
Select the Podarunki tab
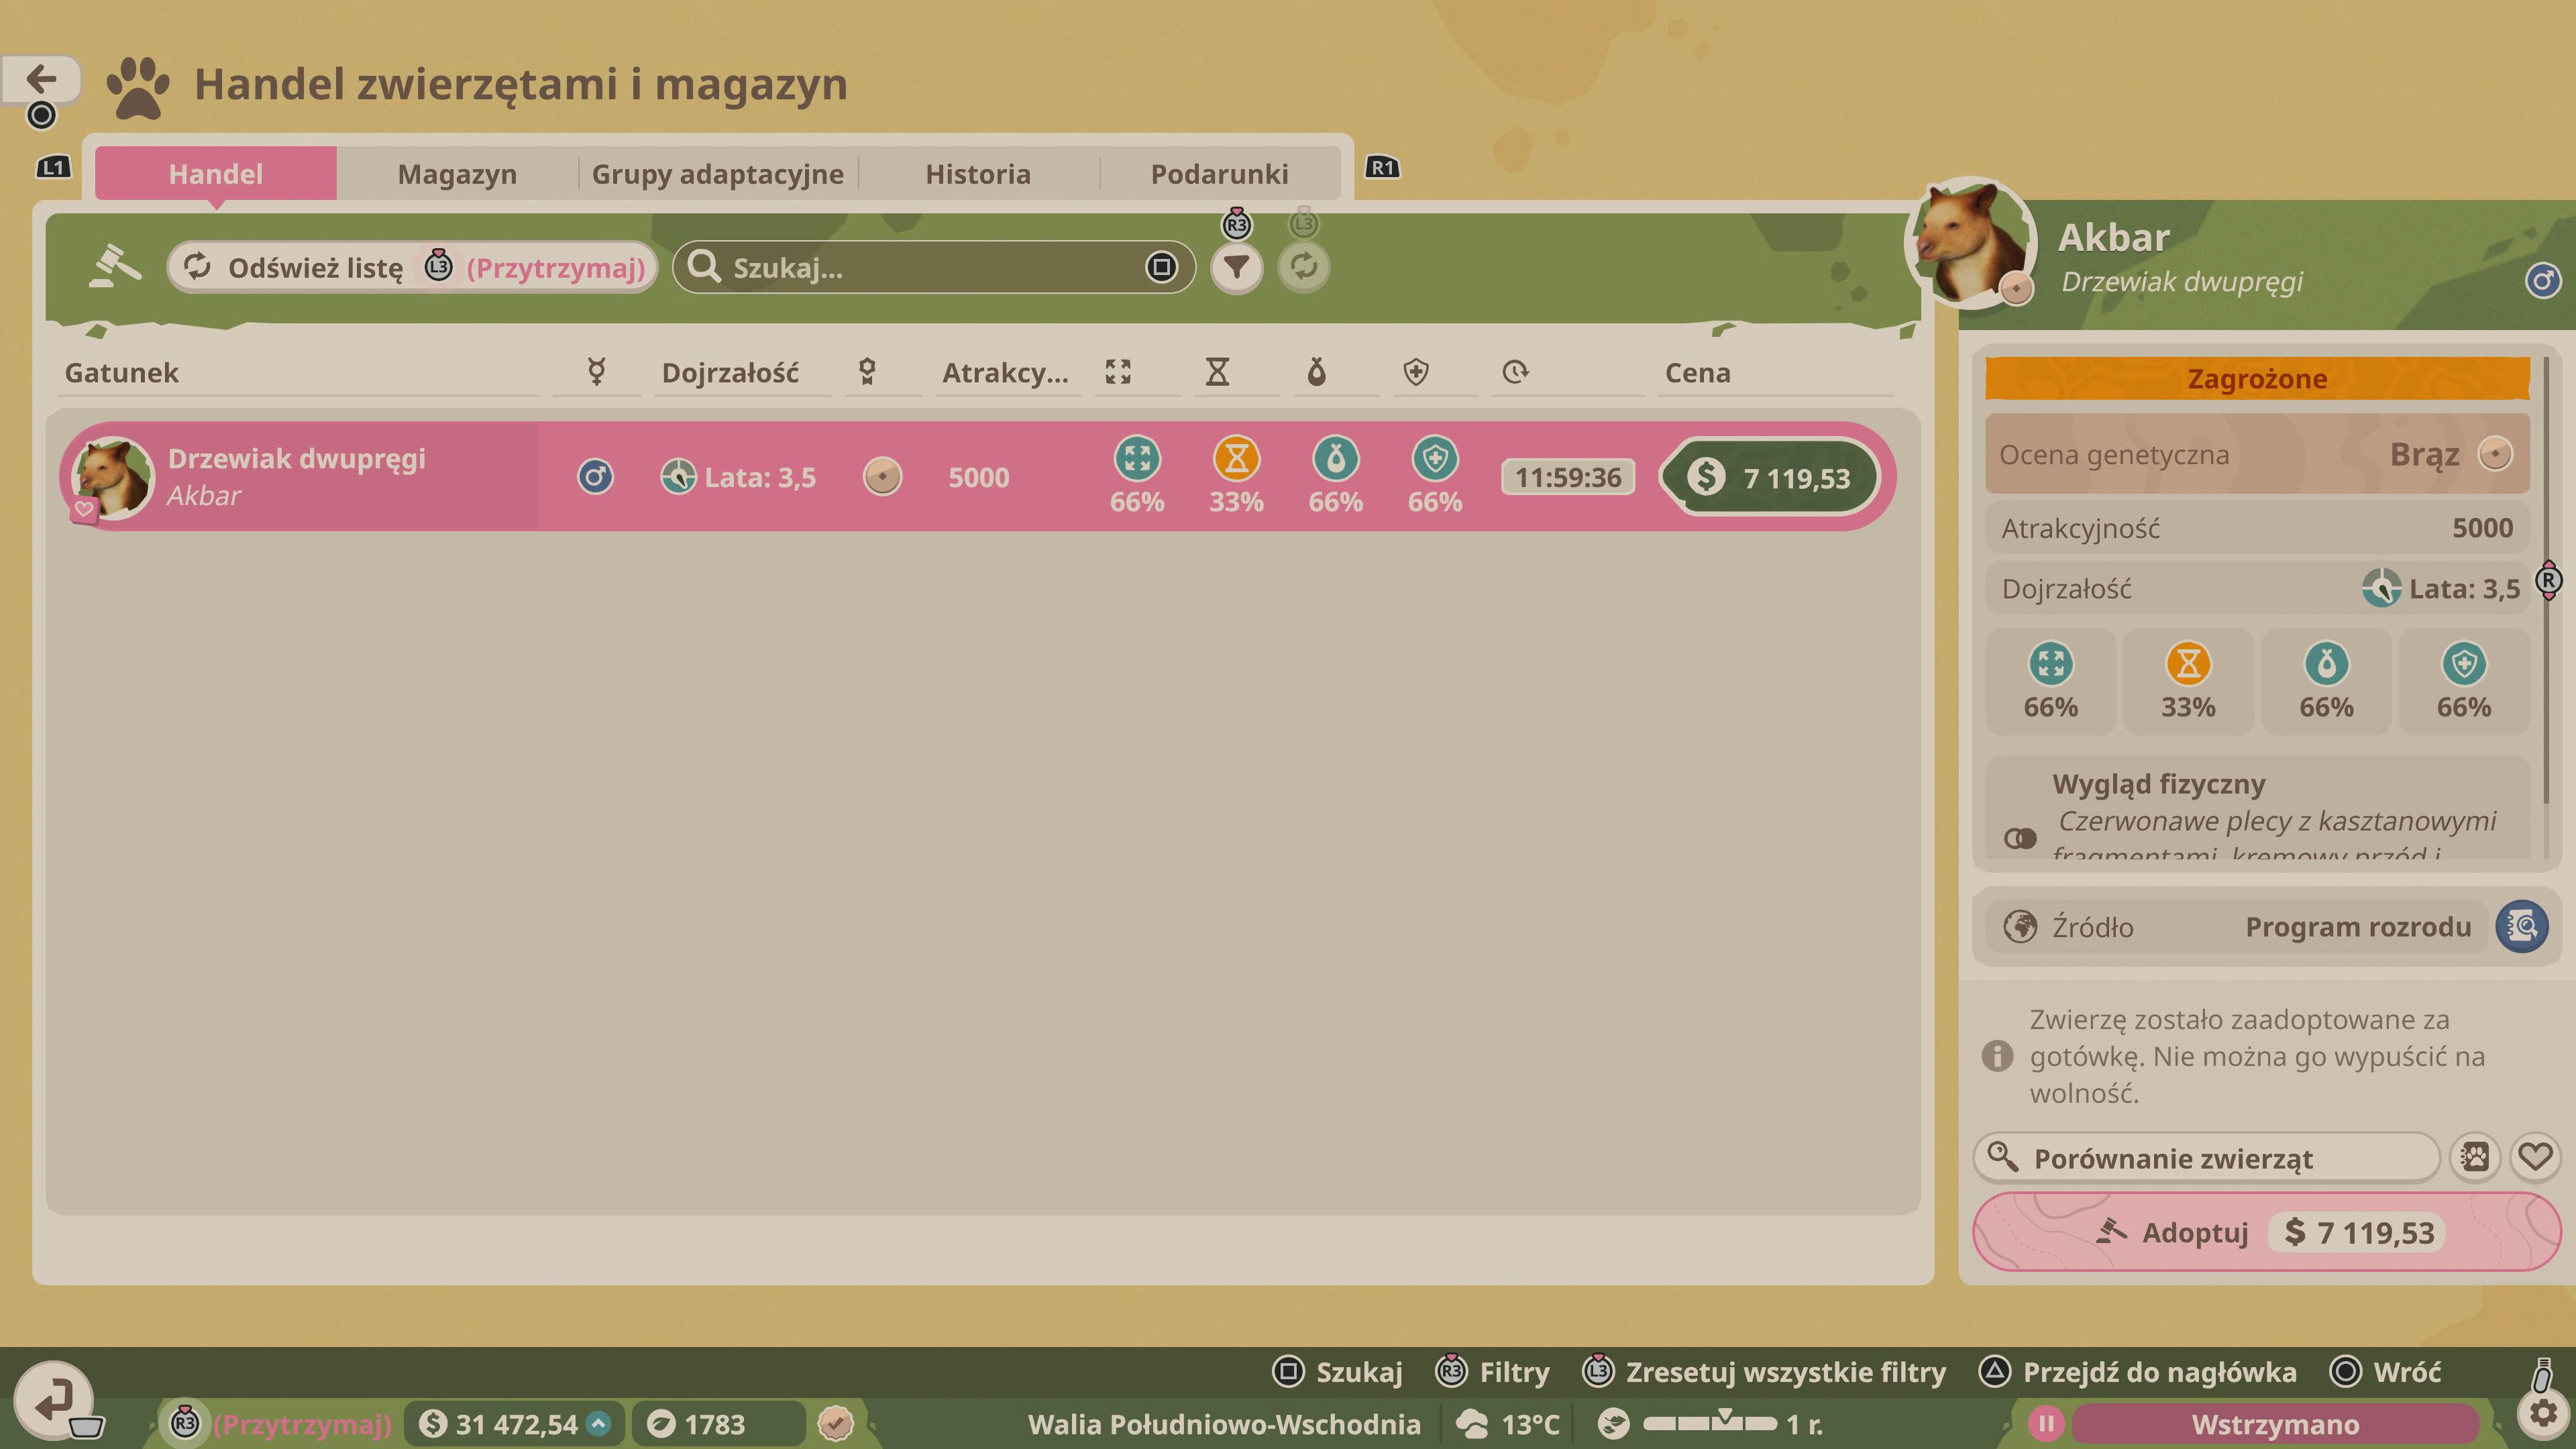1219,173
